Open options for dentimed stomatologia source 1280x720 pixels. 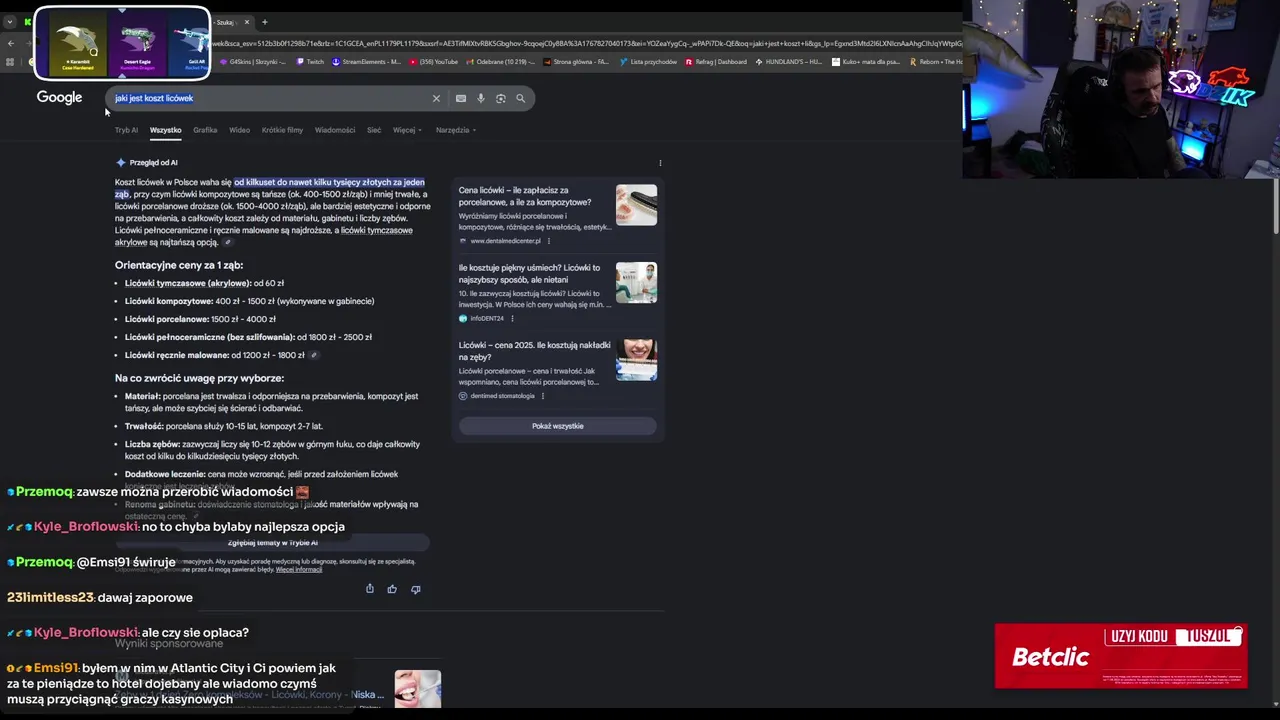pyautogui.click(x=542, y=396)
